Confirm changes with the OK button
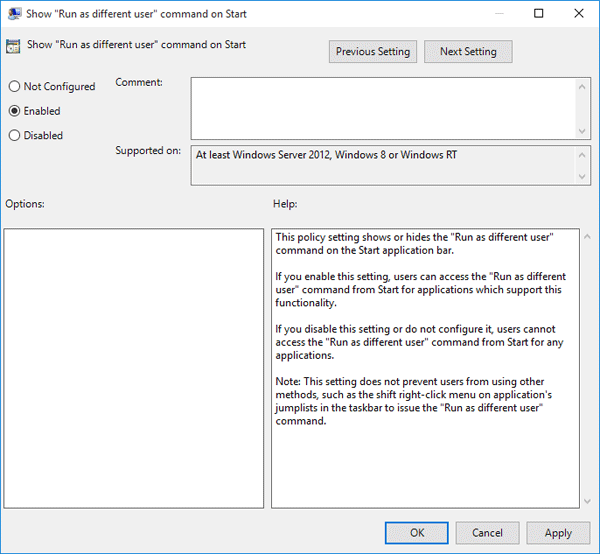 click(x=417, y=533)
